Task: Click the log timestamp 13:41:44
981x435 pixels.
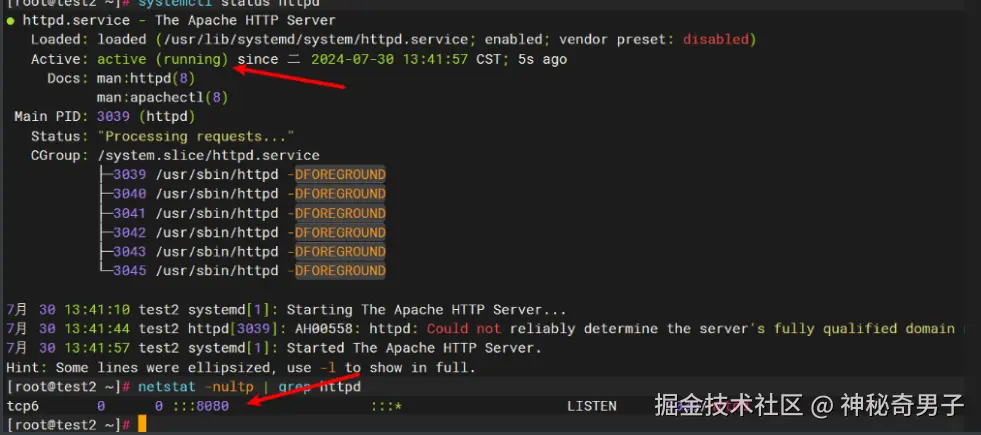Action: [x=97, y=329]
